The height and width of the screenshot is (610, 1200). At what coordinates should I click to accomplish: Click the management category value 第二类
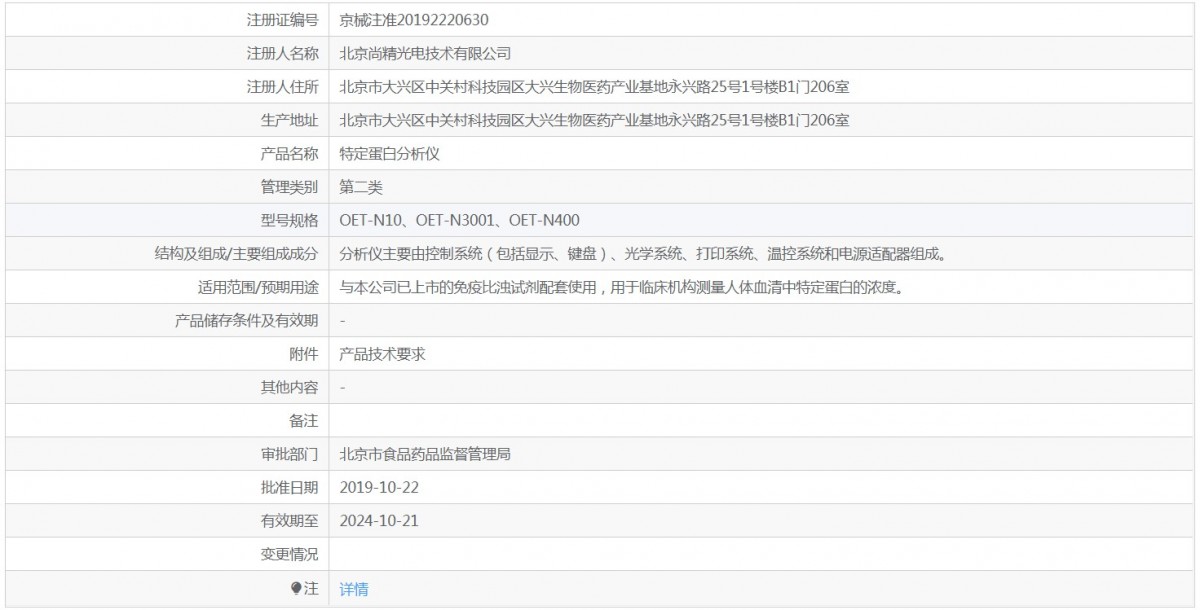[361, 187]
